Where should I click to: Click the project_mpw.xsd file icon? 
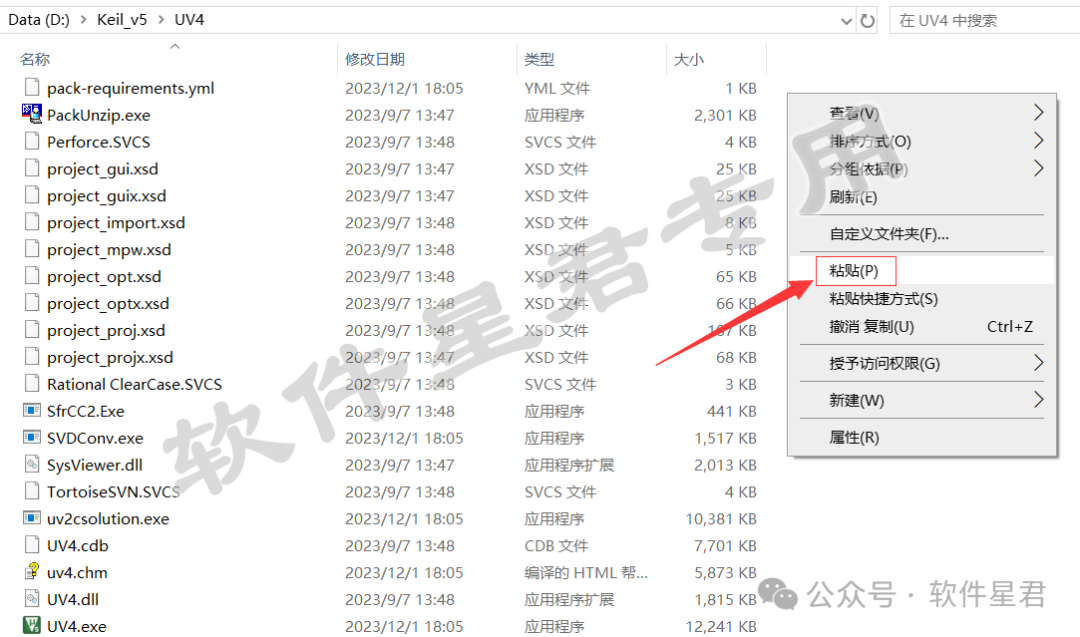32,249
